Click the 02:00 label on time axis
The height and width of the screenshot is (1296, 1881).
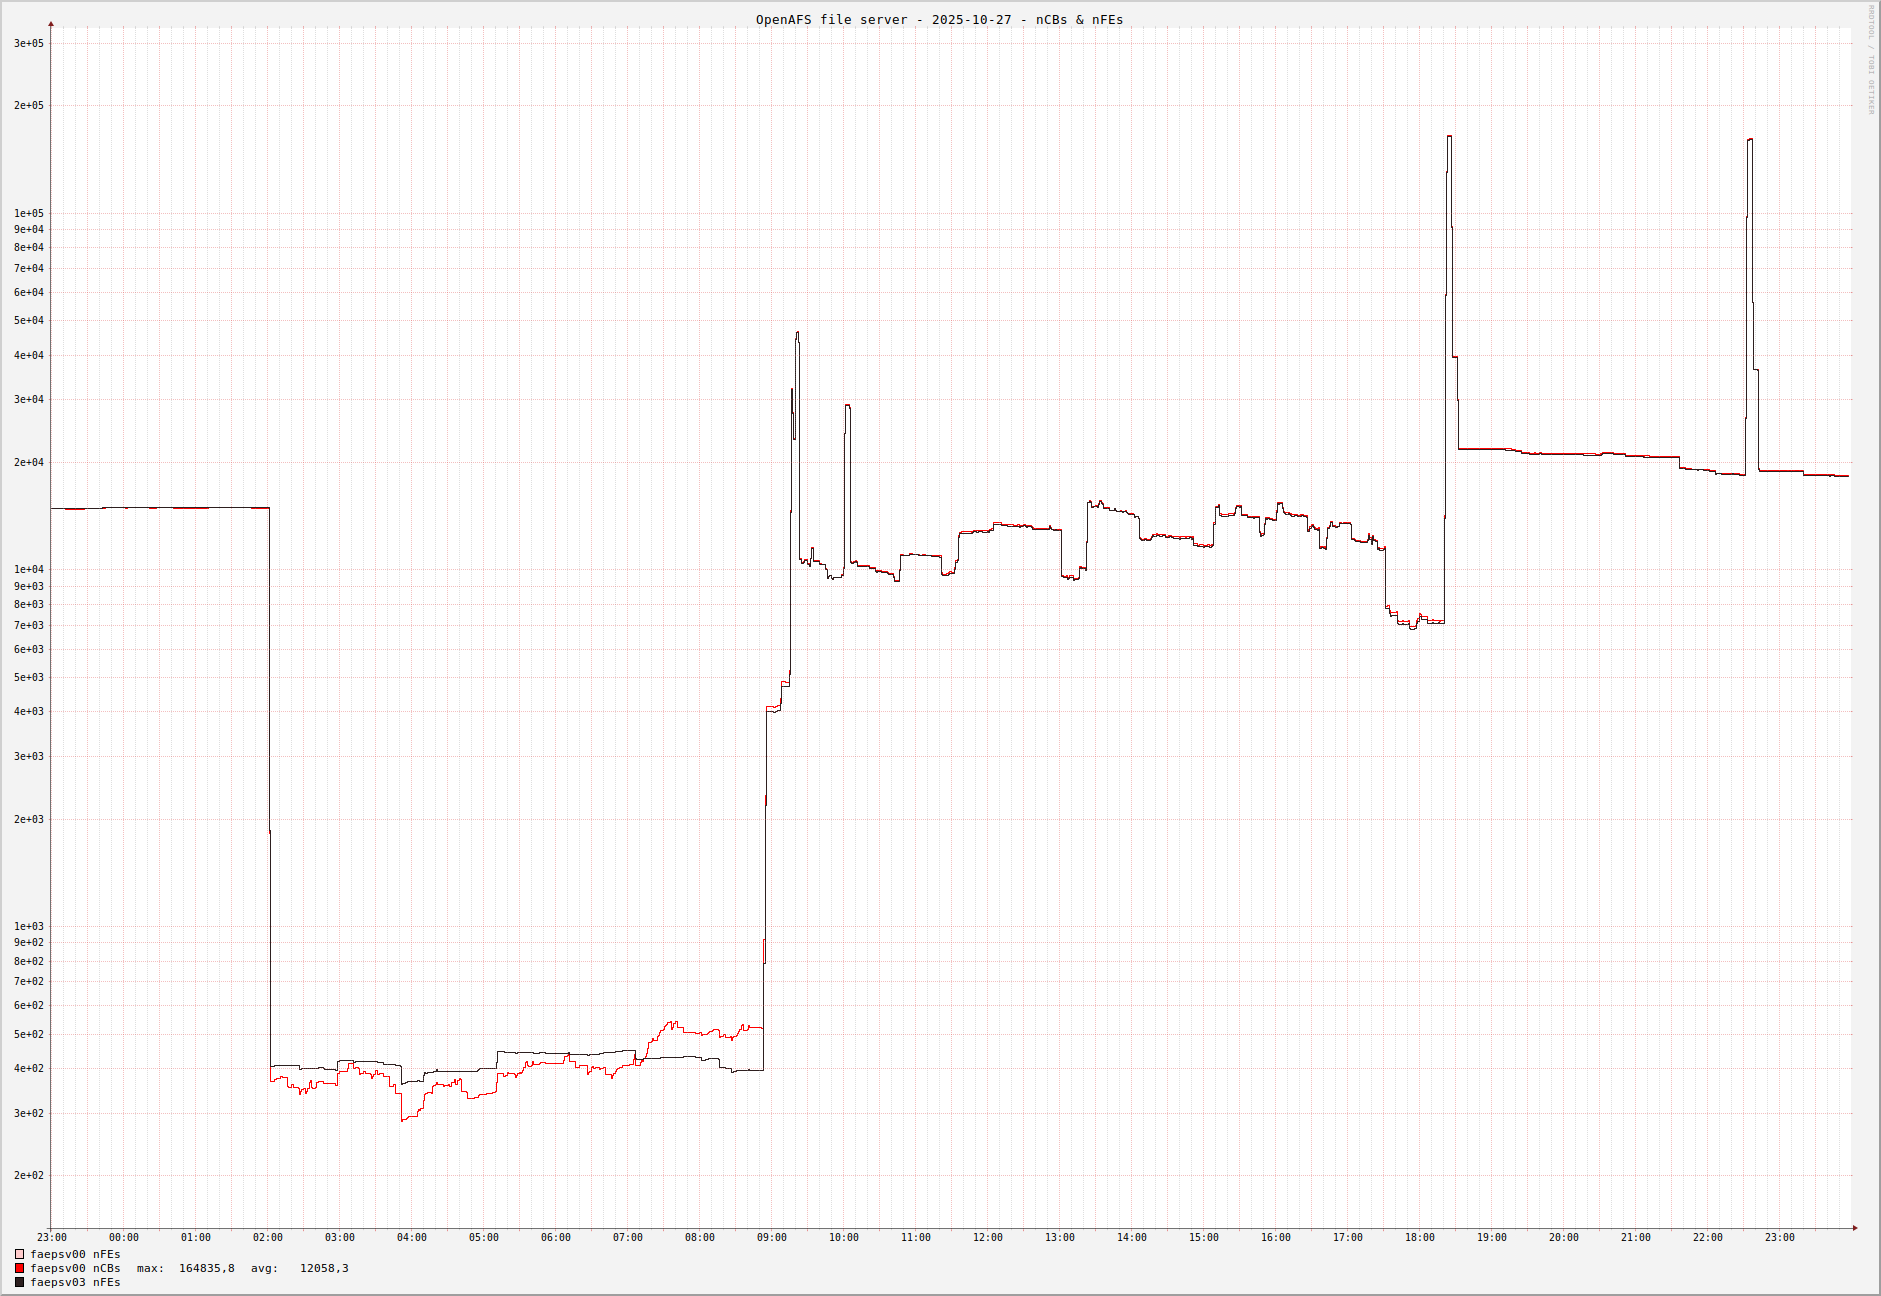268,1238
